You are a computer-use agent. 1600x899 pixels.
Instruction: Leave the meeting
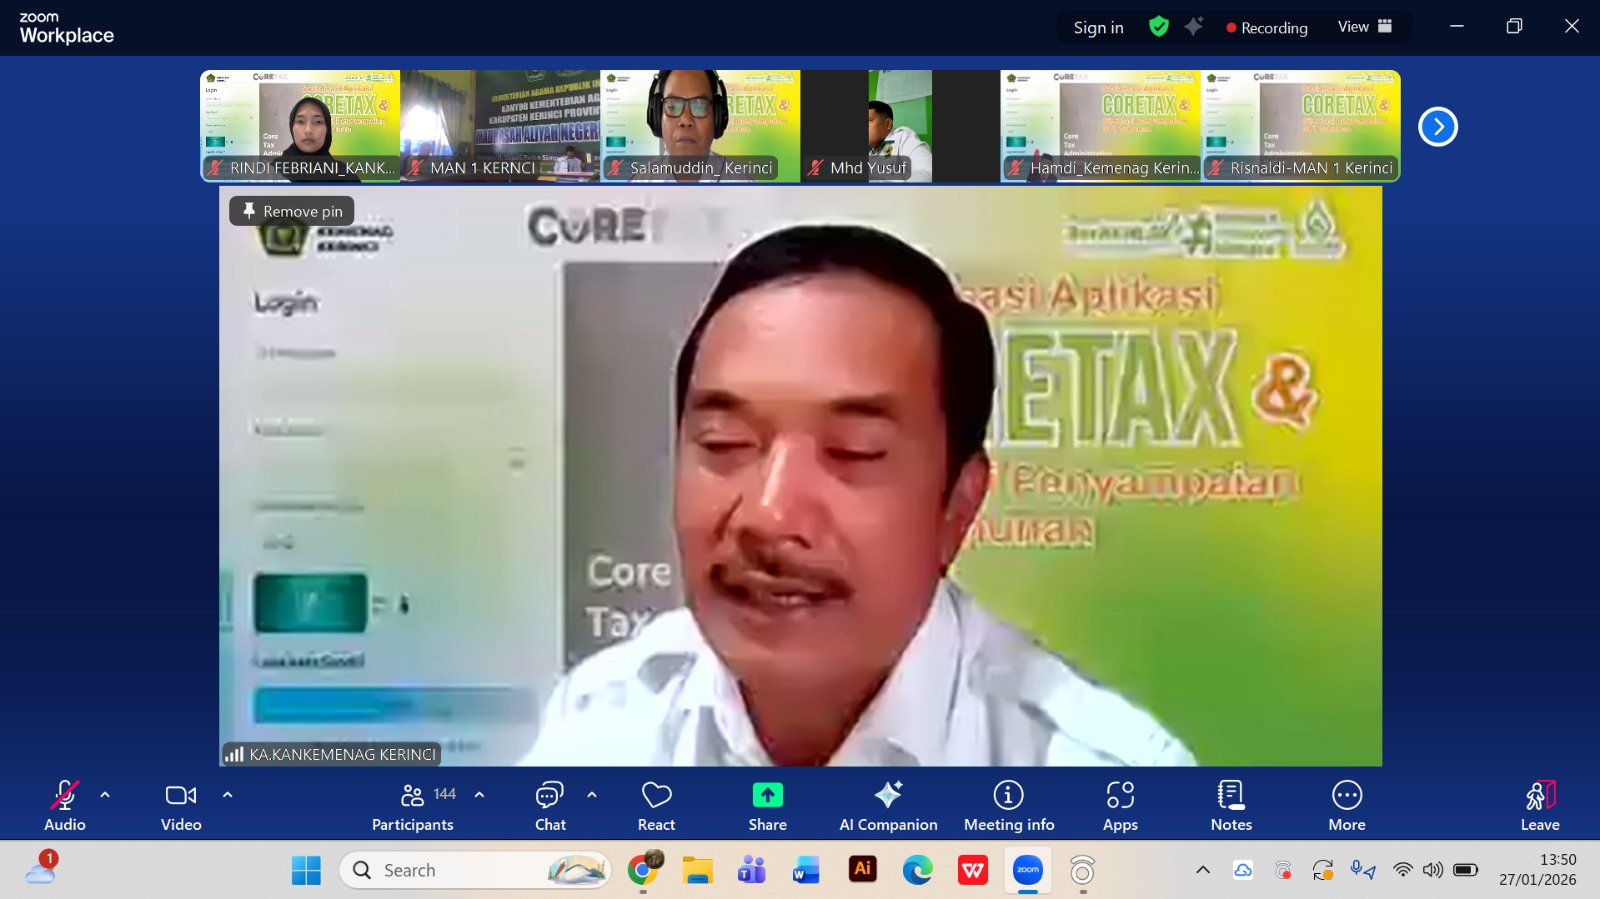point(1539,806)
